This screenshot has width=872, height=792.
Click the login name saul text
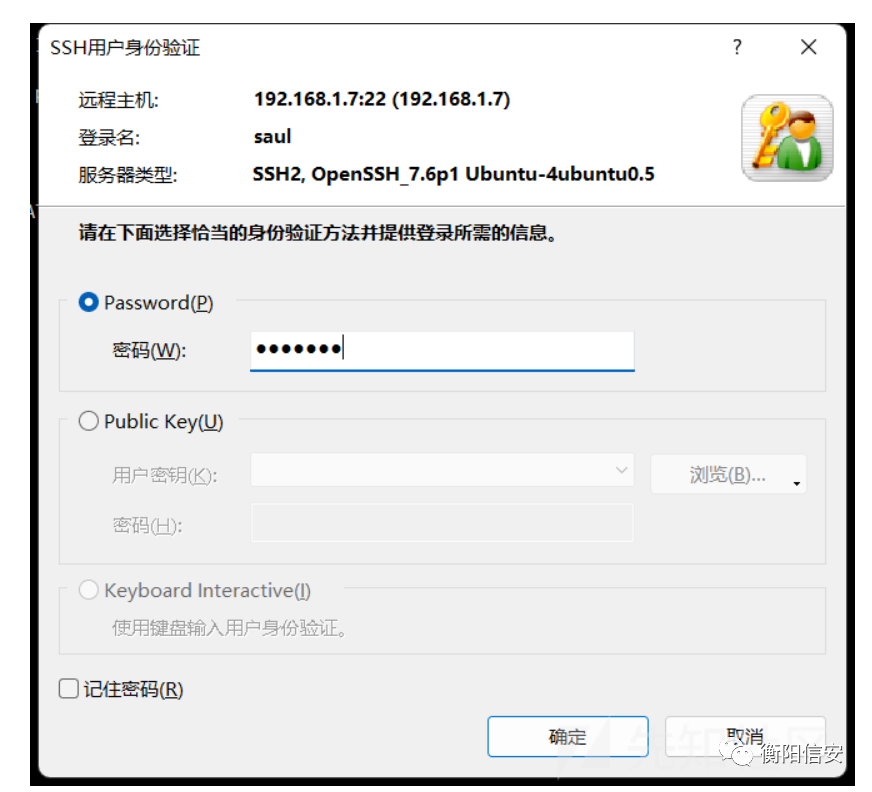[272, 137]
